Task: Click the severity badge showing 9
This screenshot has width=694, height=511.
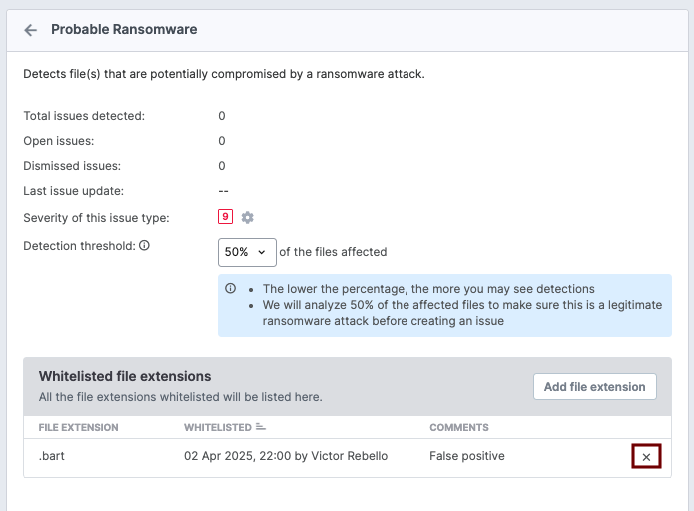Action: point(225,217)
